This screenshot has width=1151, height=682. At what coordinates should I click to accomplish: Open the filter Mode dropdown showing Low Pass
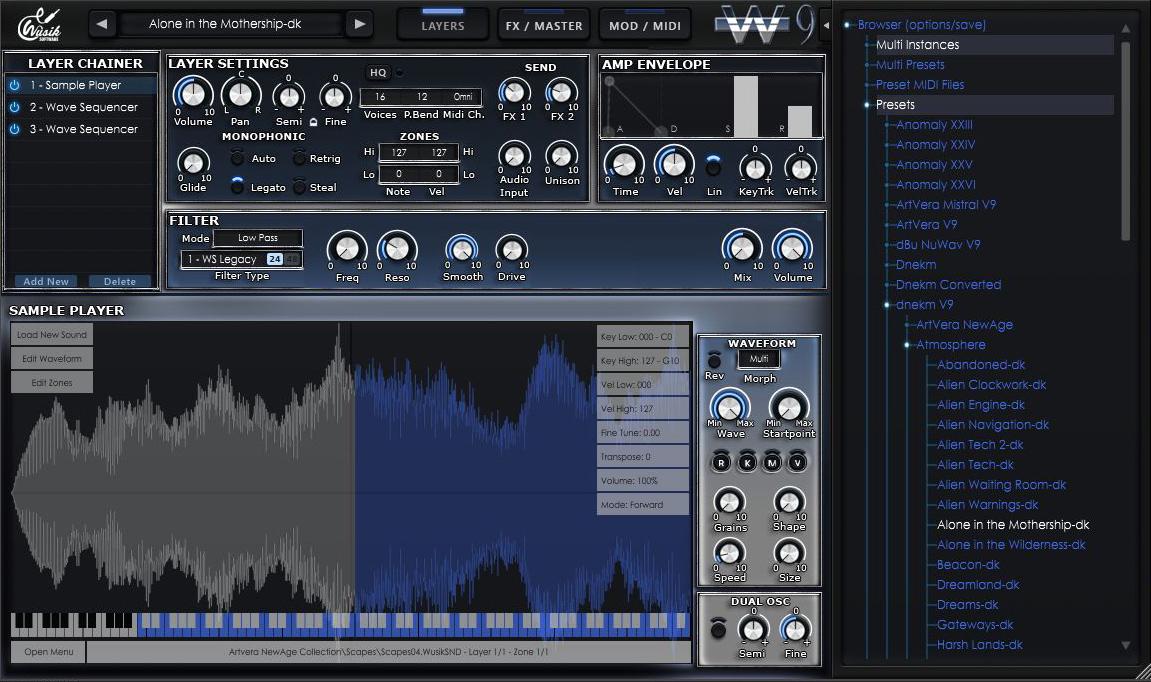pos(258,238)
